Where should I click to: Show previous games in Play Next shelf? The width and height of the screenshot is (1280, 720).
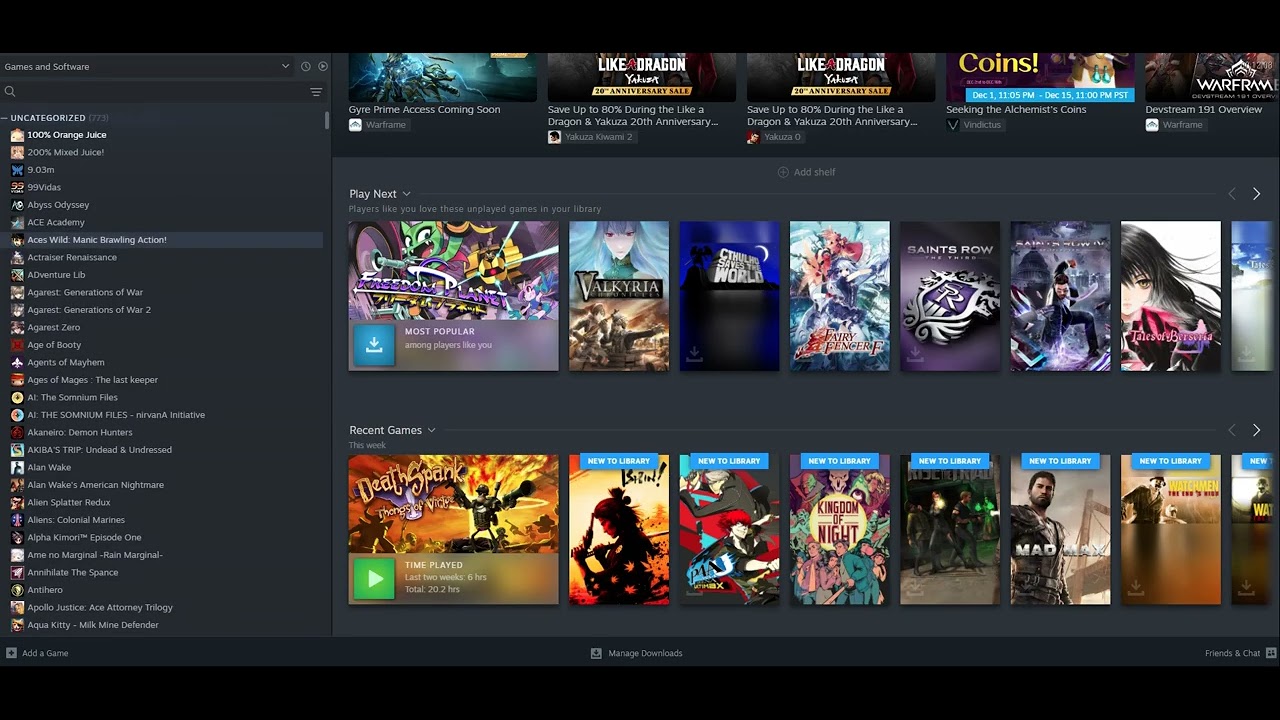(1232, 194)
